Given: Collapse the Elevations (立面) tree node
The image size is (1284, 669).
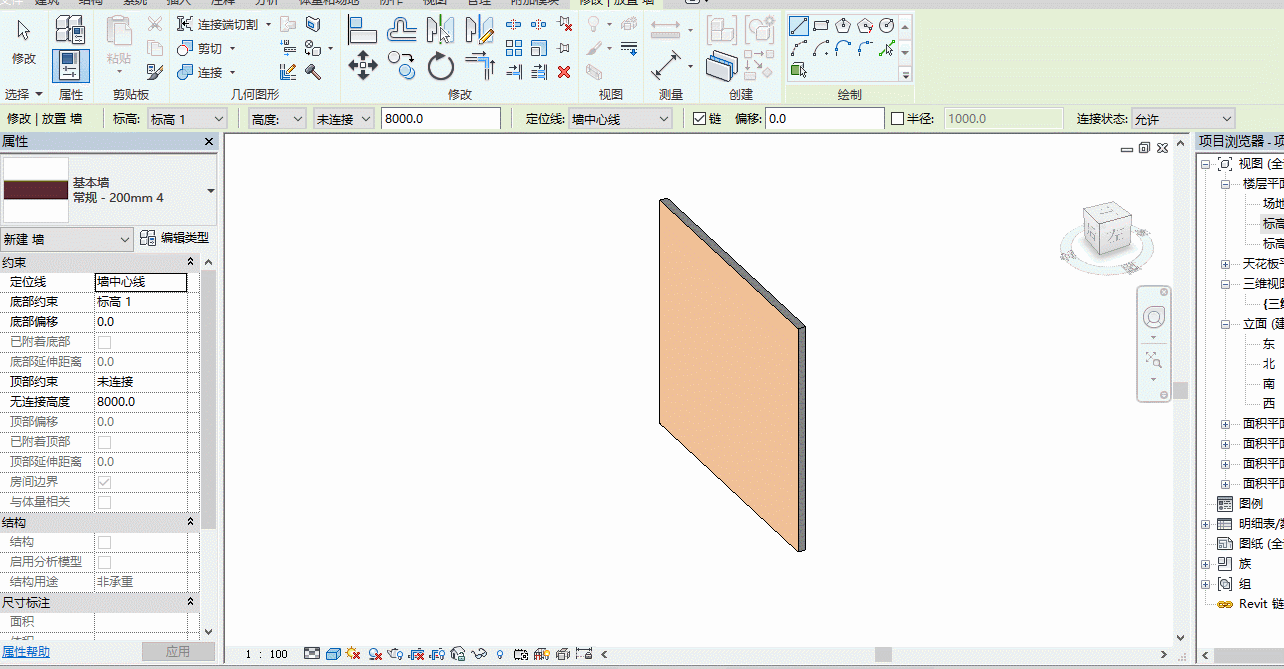Looking at the screenshot, I should [1226, 324].
